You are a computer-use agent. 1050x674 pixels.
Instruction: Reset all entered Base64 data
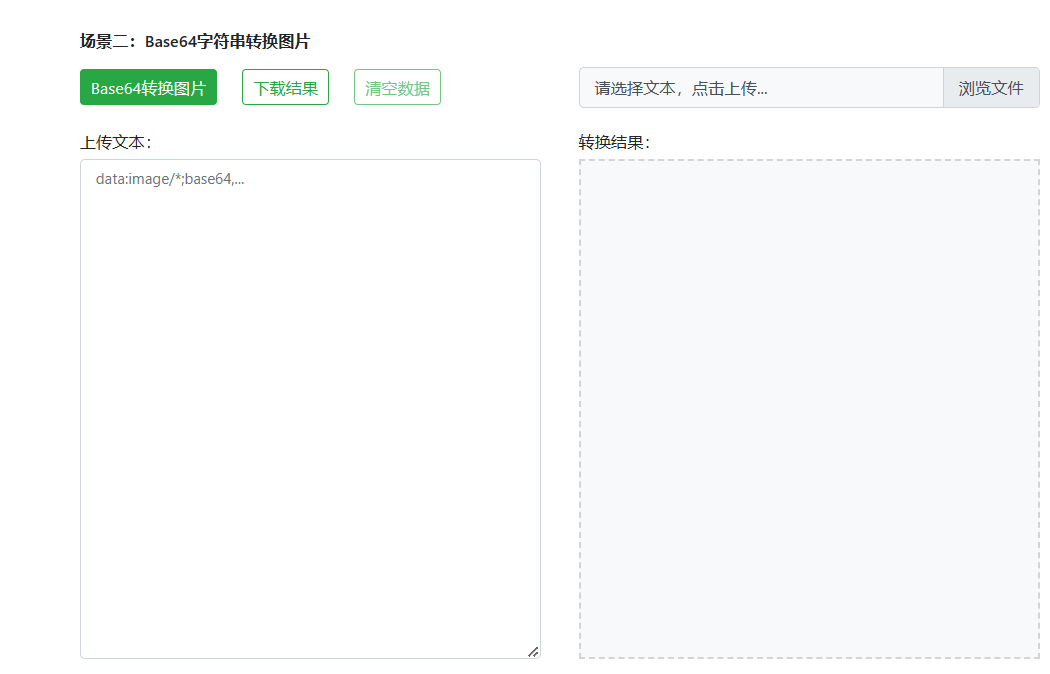pyautogui.click(x=397, y=88)
